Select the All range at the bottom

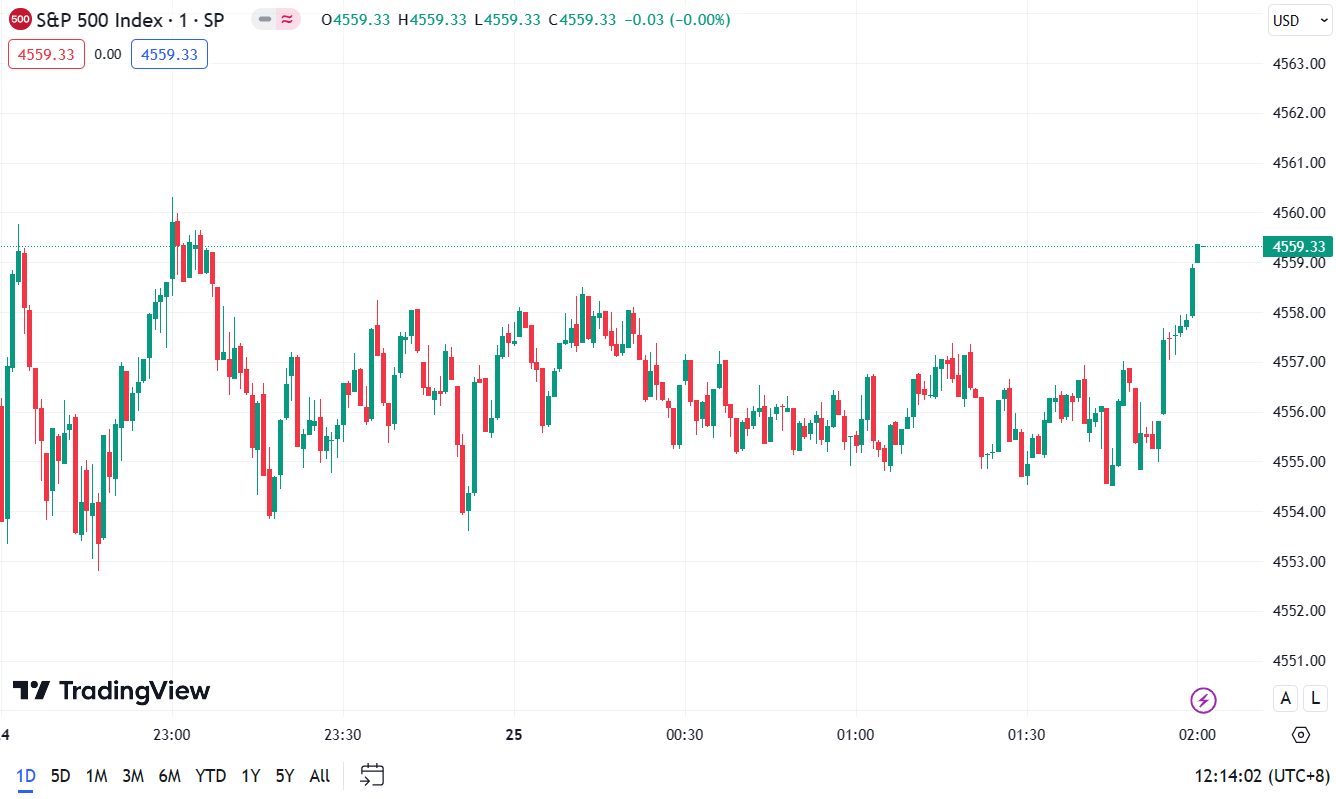pyautogui.click(x=318, y=775)
